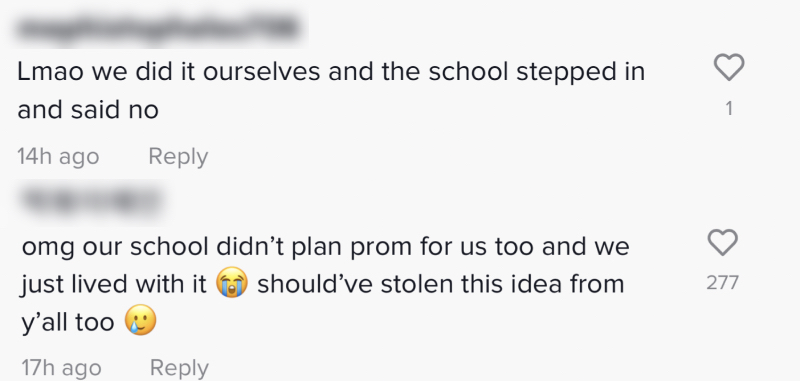Viewport: 800px width, 381px height.
Task: Open the blurred username above 'omg' comment
Action: click(x=91, y=201)
